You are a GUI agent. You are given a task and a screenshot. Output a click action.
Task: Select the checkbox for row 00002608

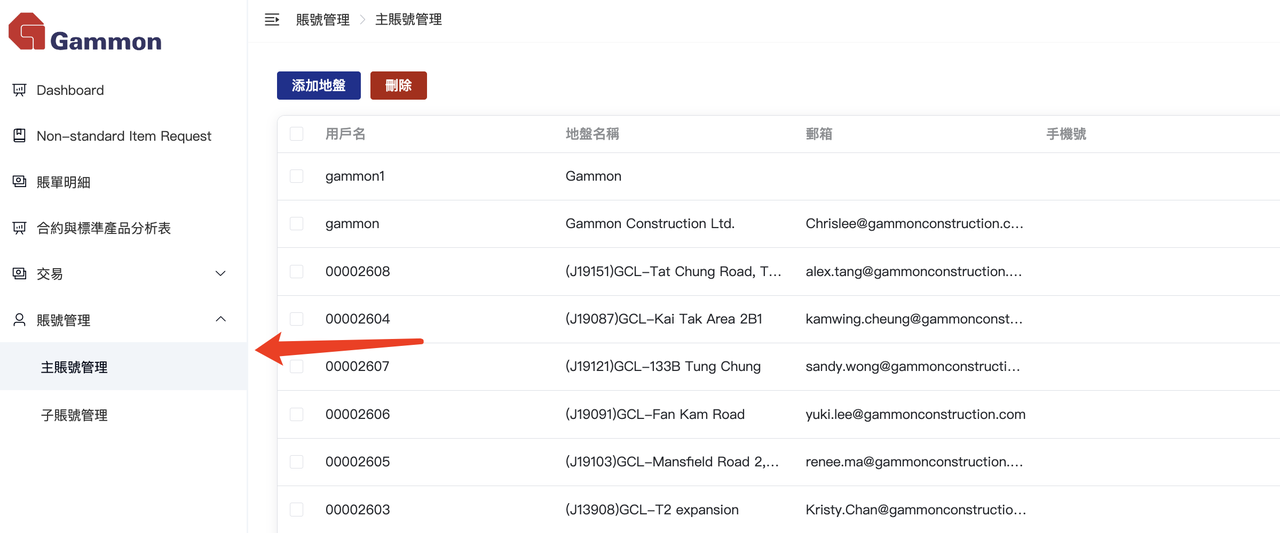(x=297, y=271)
